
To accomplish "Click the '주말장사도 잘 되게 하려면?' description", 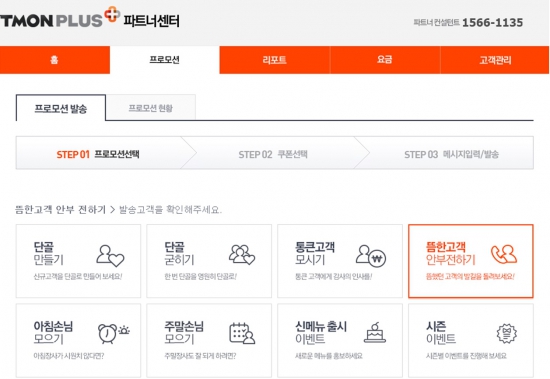I will tap(200, 356).
